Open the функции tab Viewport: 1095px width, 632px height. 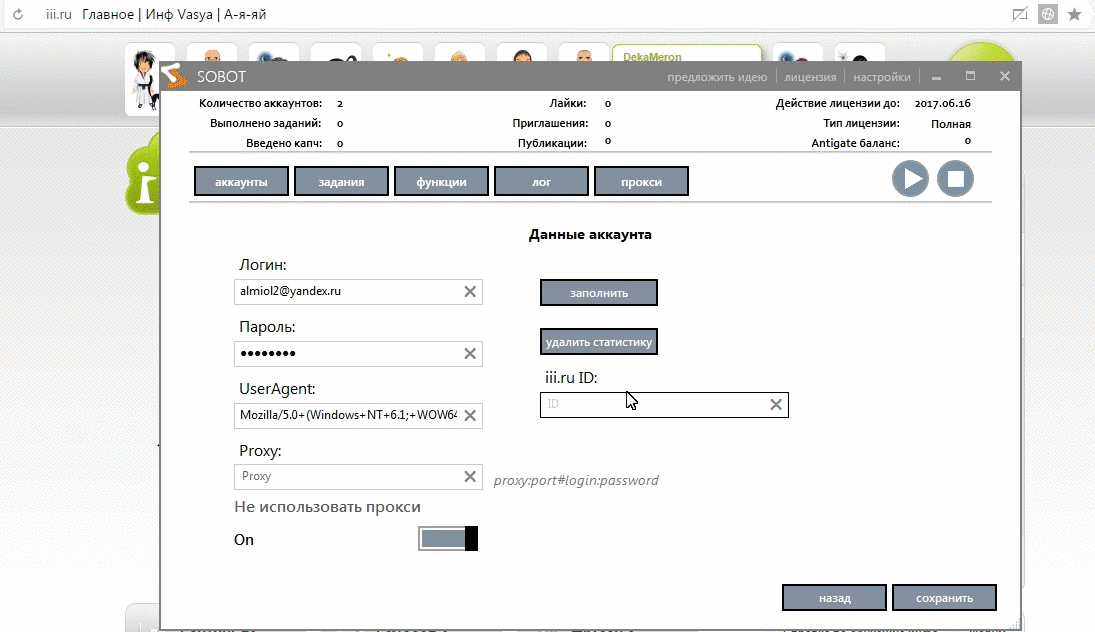point(441,182)
